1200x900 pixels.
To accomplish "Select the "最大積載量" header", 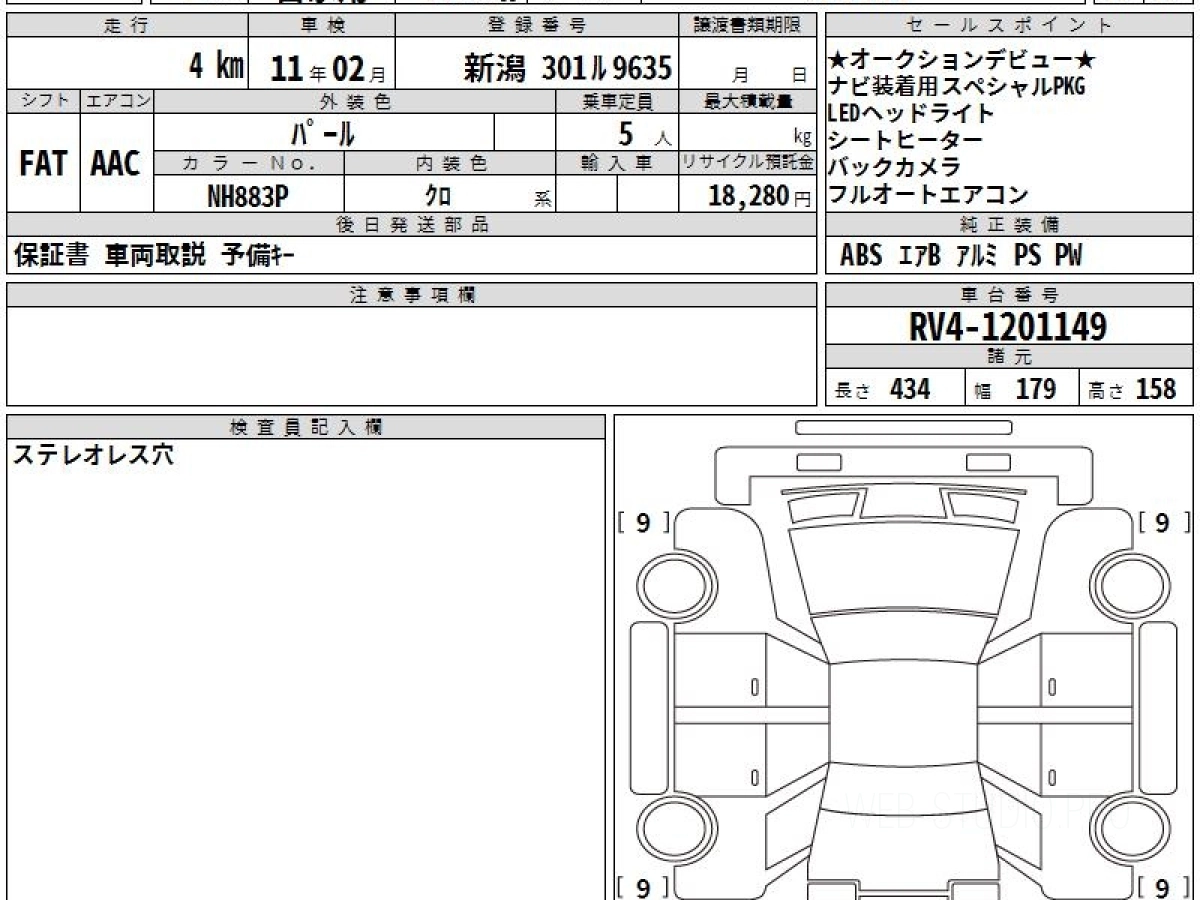I will click(748, 101).
